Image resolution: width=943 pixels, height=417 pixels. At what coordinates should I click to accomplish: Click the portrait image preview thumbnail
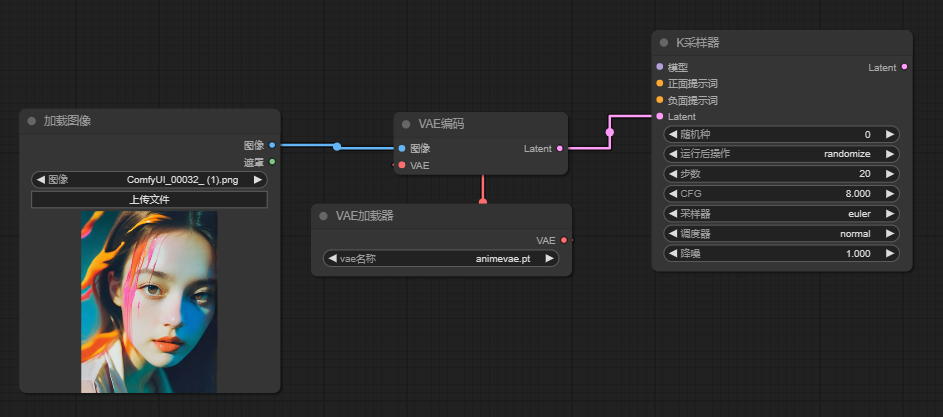(x=149, y=301)
